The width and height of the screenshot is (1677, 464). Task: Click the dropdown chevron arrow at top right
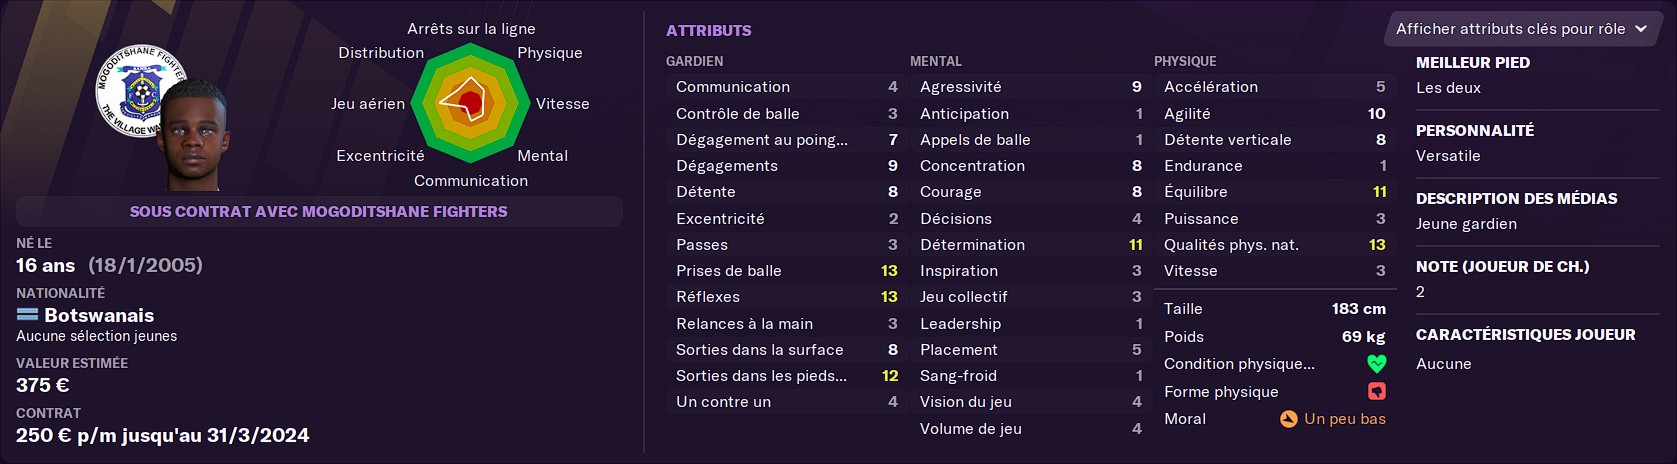pyautogui.click(x=1641, y=29)
